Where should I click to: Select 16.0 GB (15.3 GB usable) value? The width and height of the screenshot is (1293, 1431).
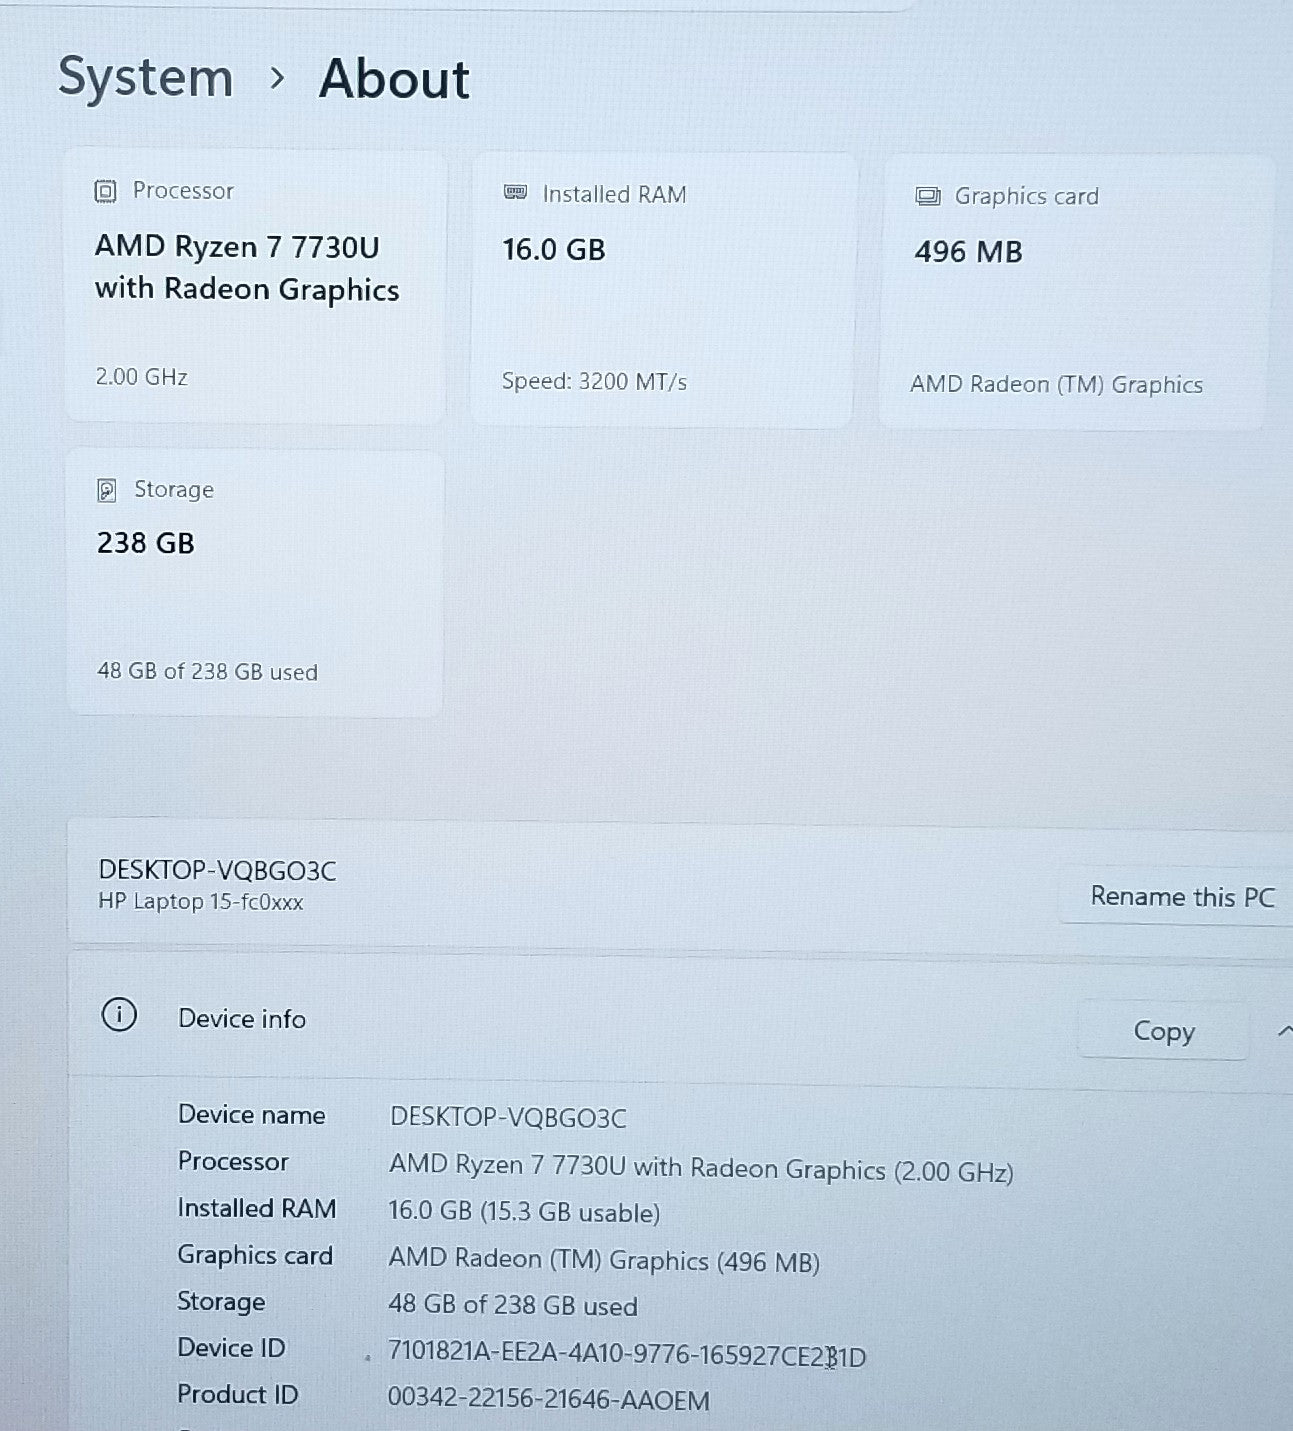point(524,1212)
